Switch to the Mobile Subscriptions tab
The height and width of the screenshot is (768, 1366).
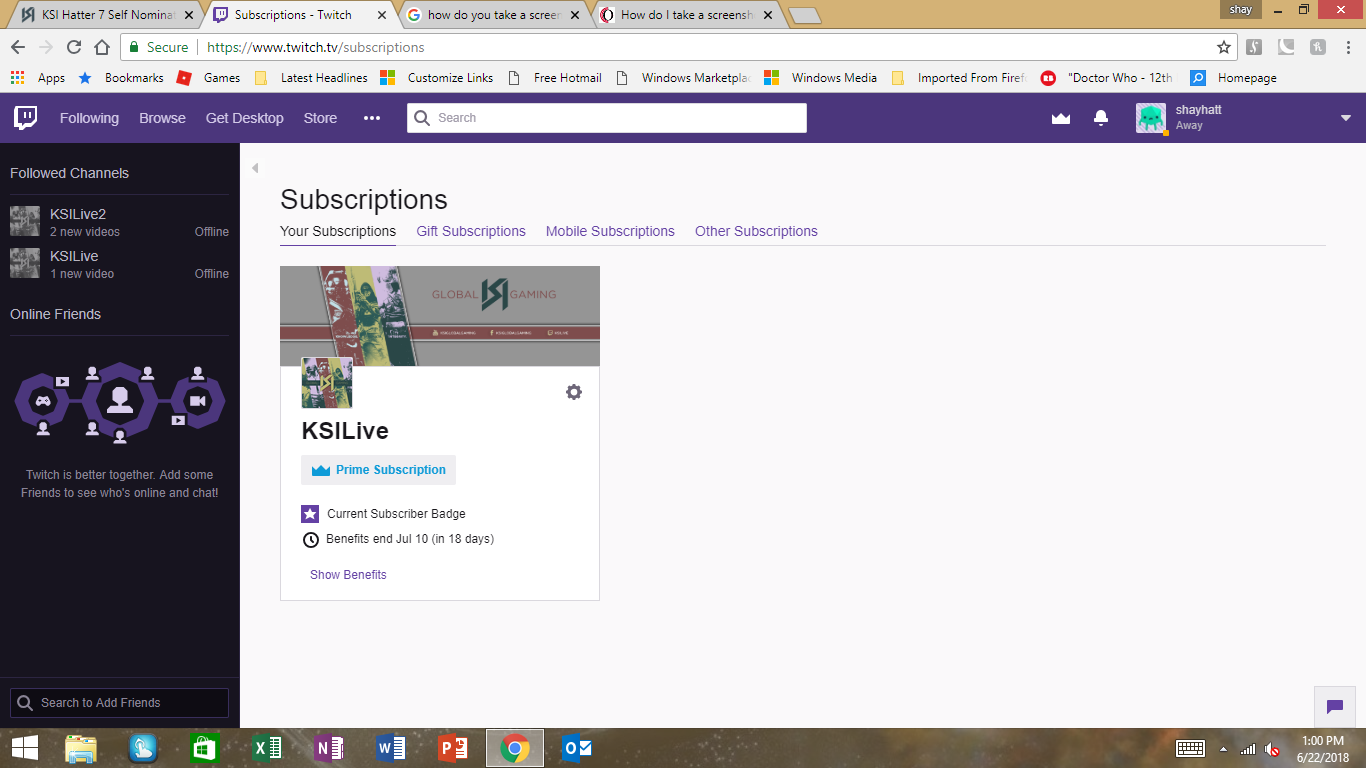610,231
